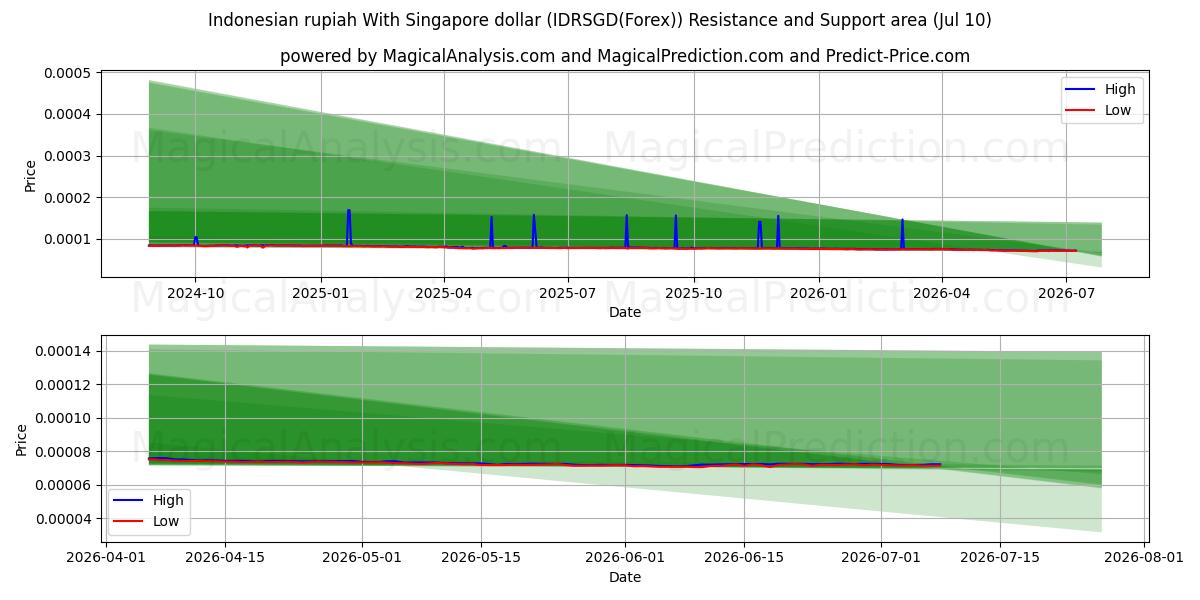Screen dimensions: 1200x600
Task: Click the 2026-06-01 tick label
Action: [625, 558]
